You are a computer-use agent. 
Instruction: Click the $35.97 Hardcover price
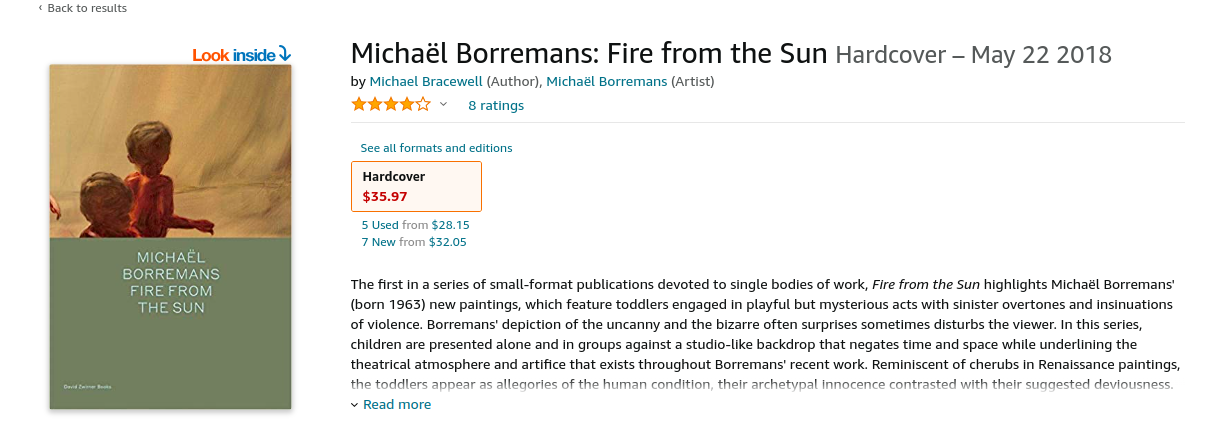[x=385, y=196]
